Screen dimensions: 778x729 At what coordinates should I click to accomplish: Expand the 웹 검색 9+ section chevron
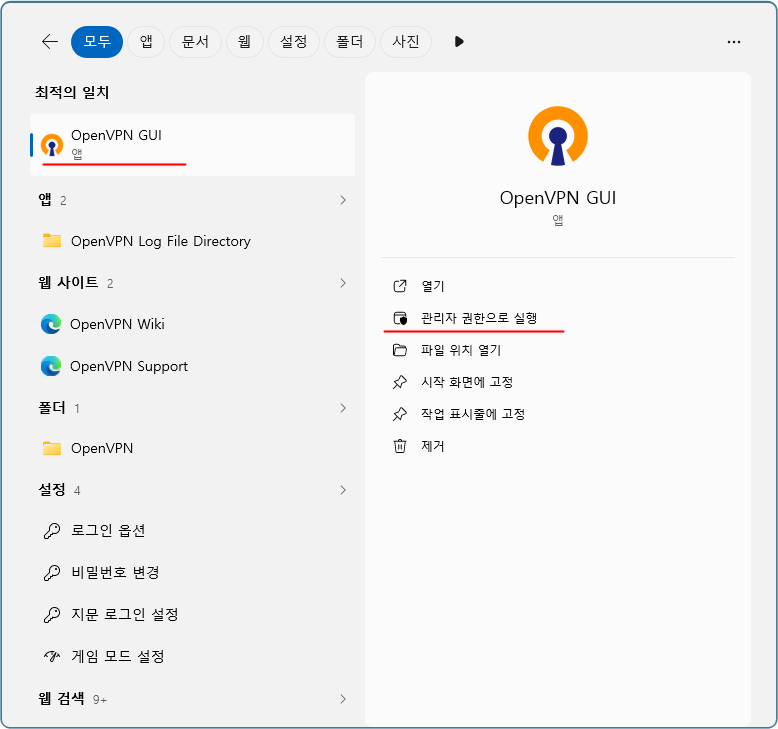(x=343, y=699)
